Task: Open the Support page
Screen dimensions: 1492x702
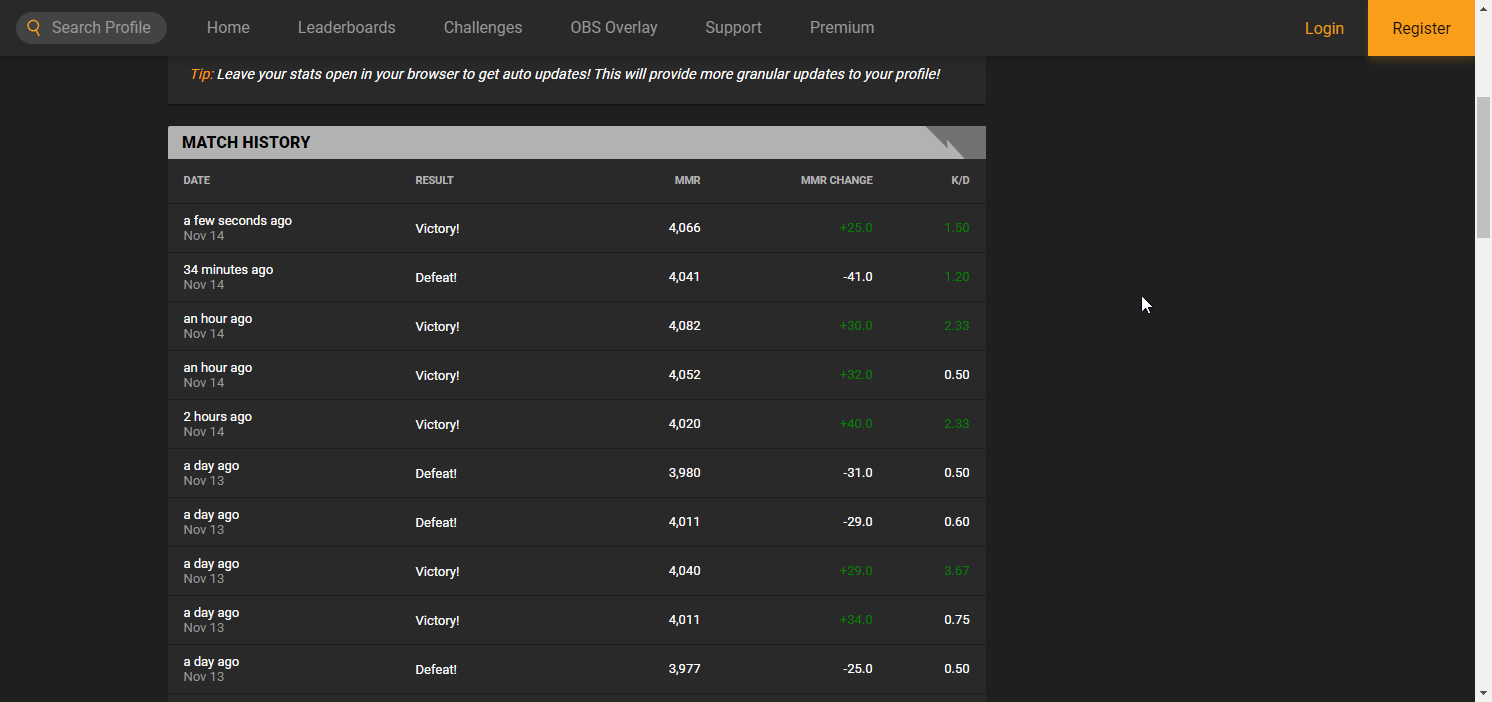Action: [x=733, y=28]
